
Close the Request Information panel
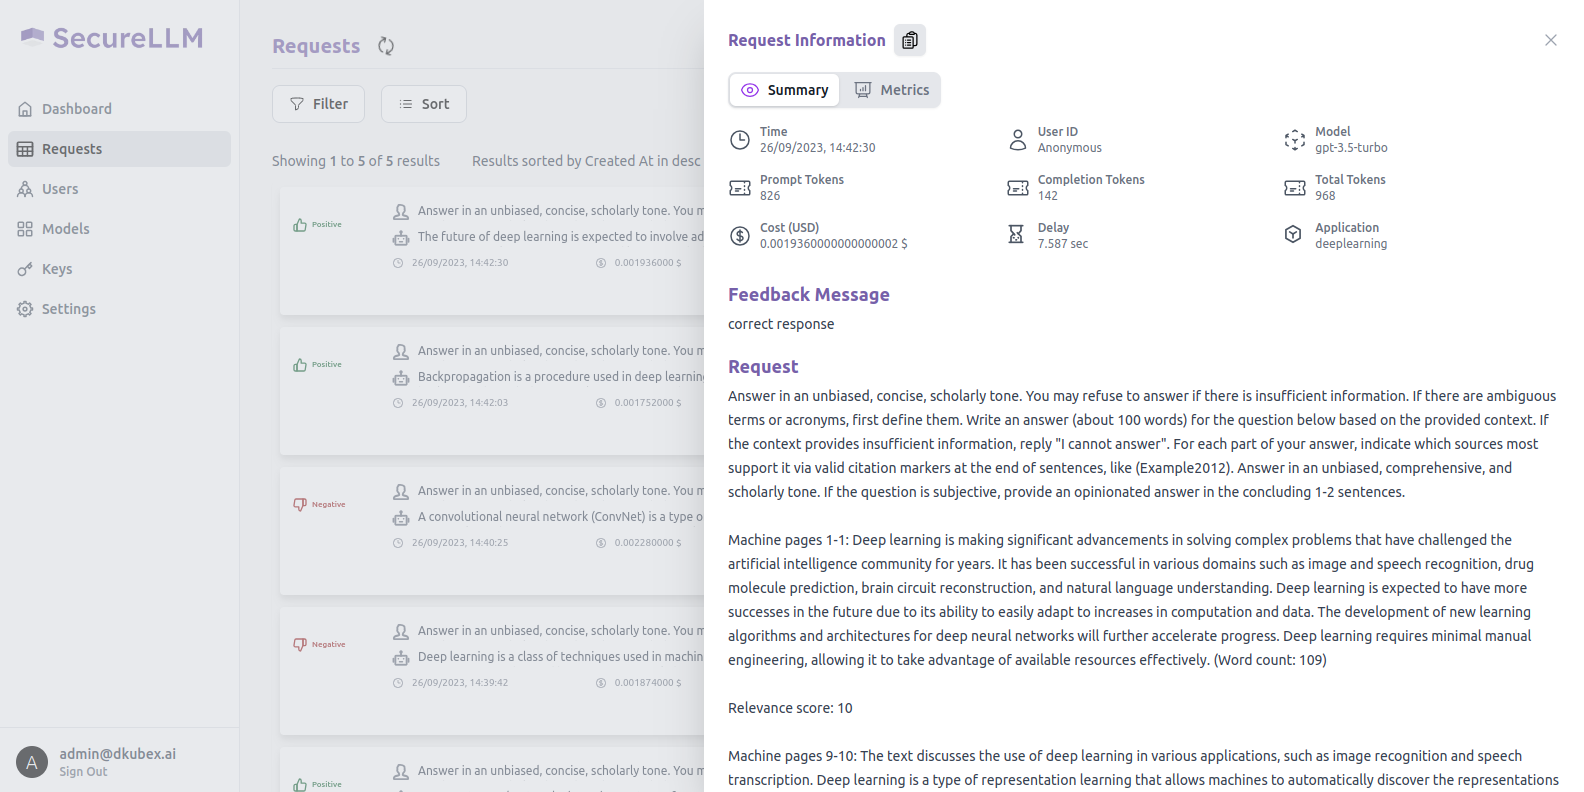point(1550,40)
